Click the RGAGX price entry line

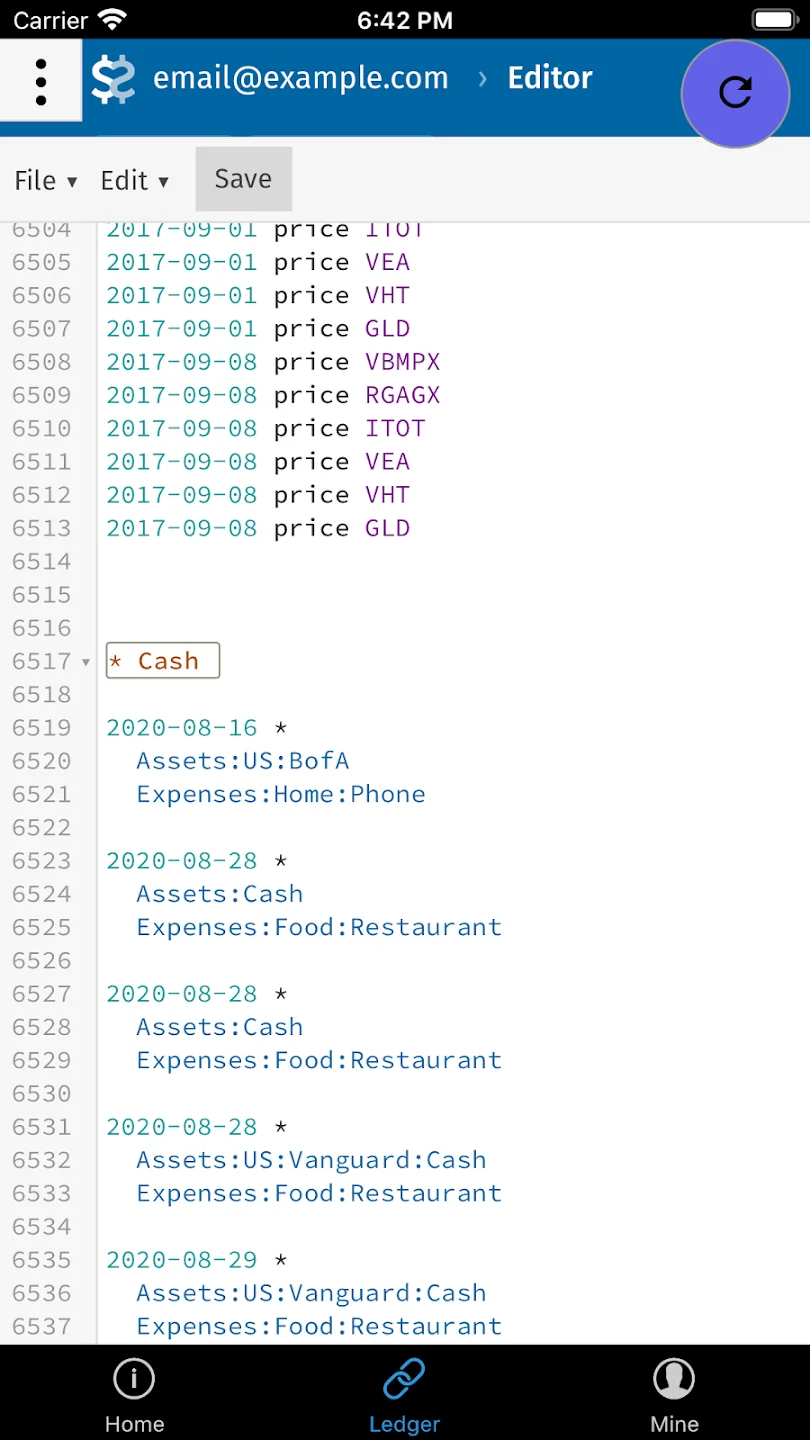273,395
